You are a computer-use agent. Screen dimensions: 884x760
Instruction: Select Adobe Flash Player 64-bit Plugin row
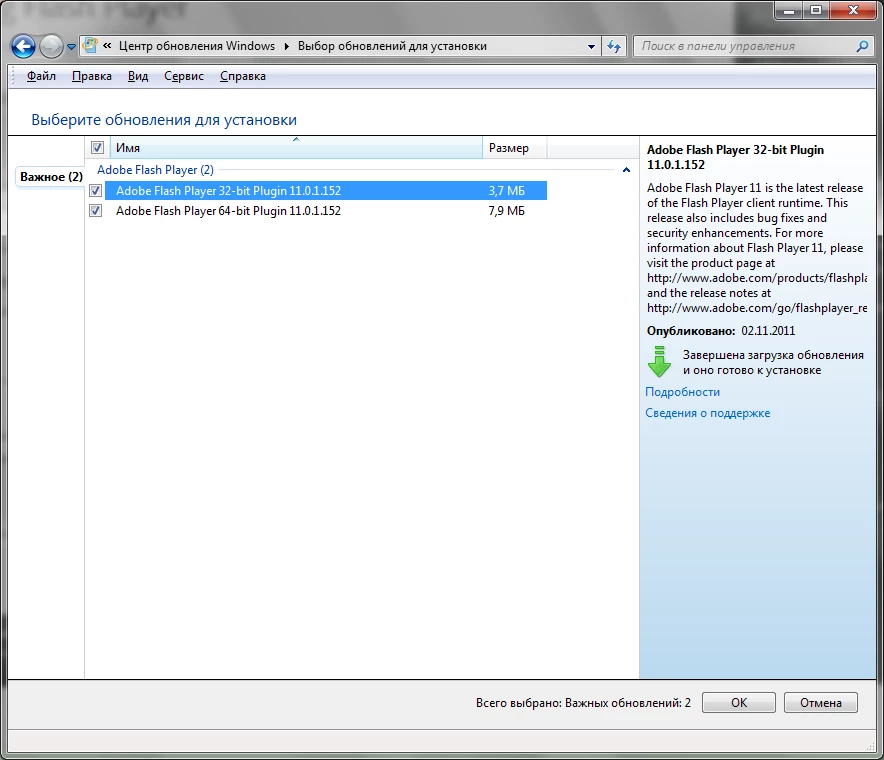point(326,211)
